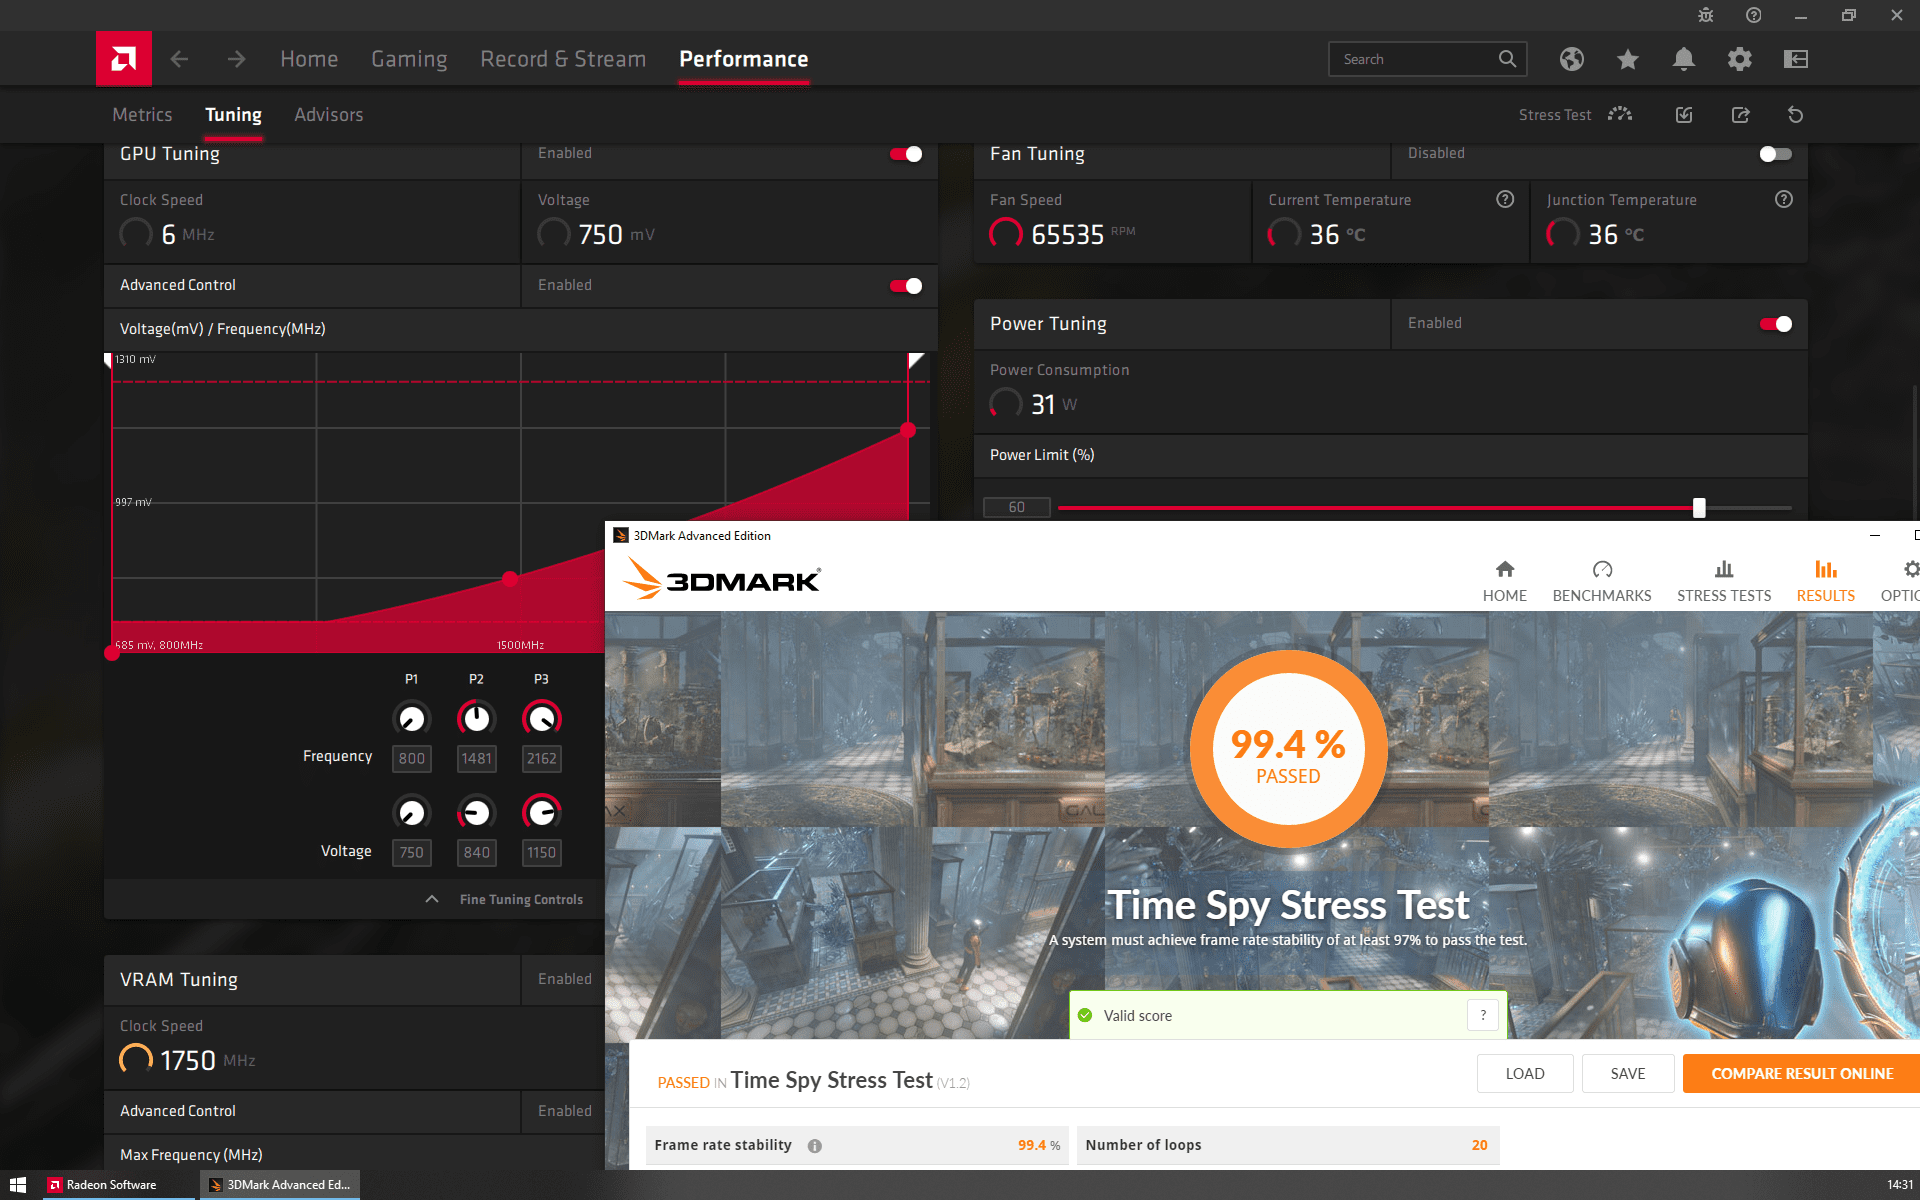This screenshot has height=1200, width=1920.
Task: Disable the GPU Tuning toggle
Action: [x=906, y=154]
